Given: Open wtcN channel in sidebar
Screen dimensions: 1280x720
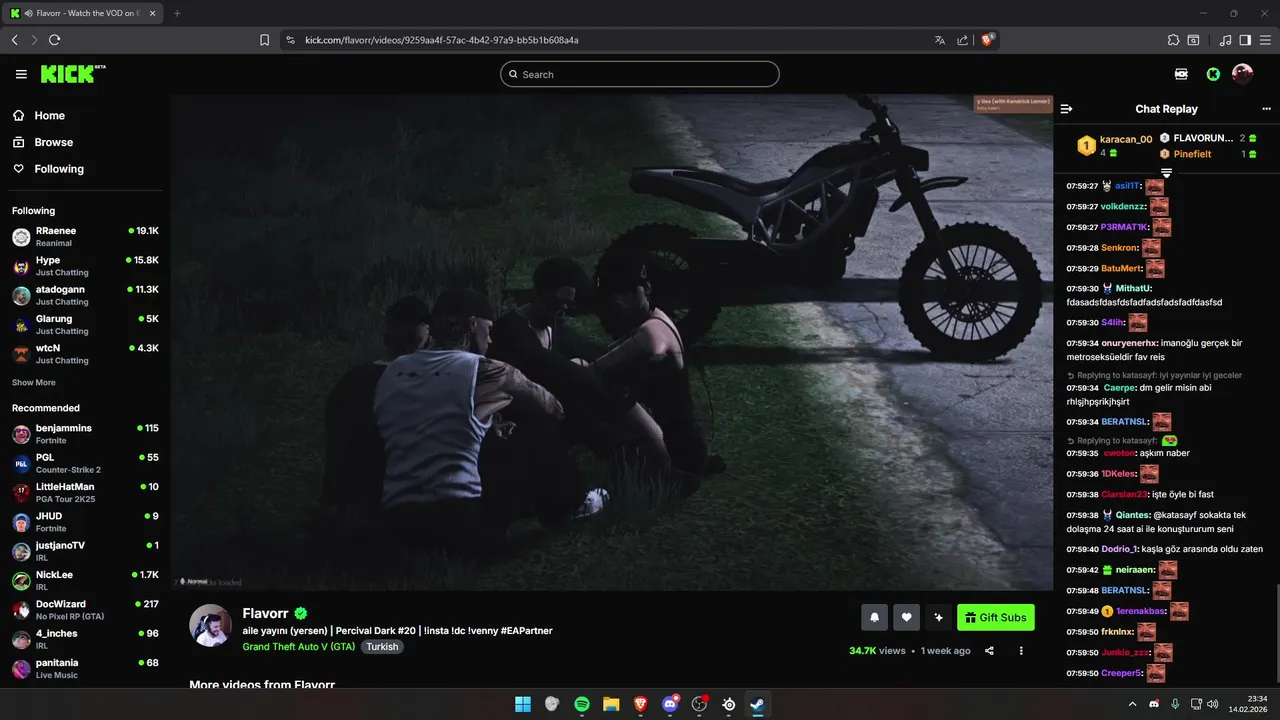Looking at the screenshot, I should point(86,354).
